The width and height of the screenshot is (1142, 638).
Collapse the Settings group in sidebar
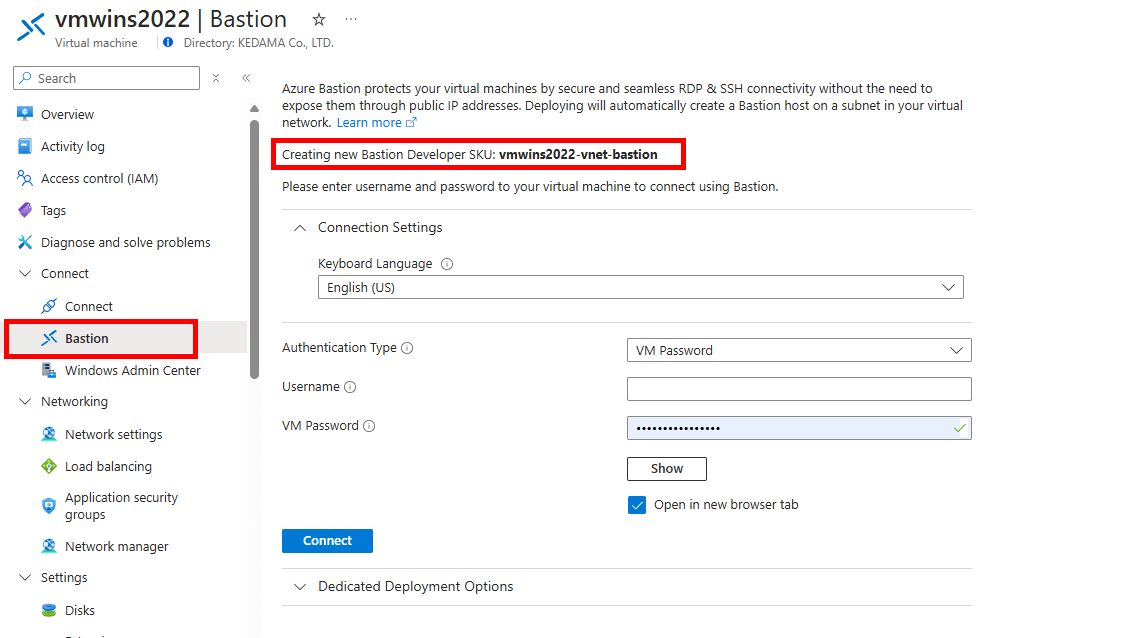pyautogui.click(x=25, y=577)
